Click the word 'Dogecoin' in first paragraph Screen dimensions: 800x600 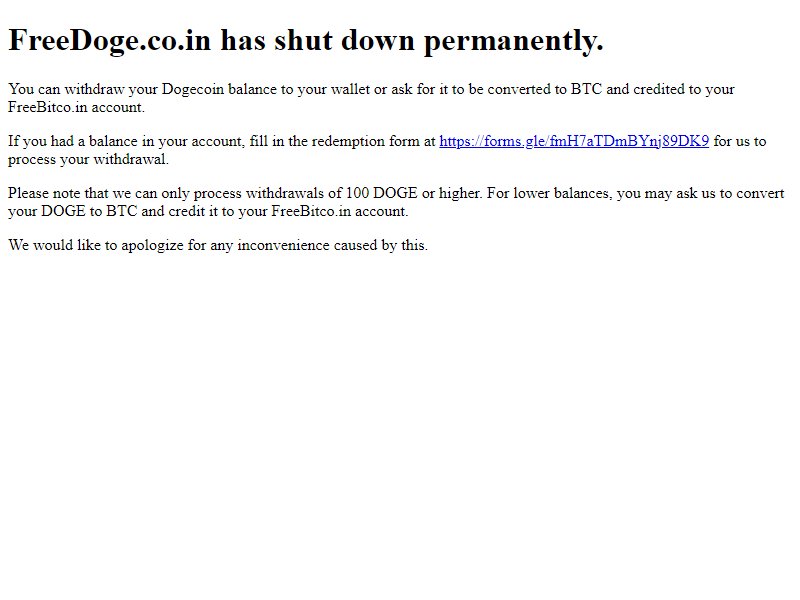(x=193, y=89)
